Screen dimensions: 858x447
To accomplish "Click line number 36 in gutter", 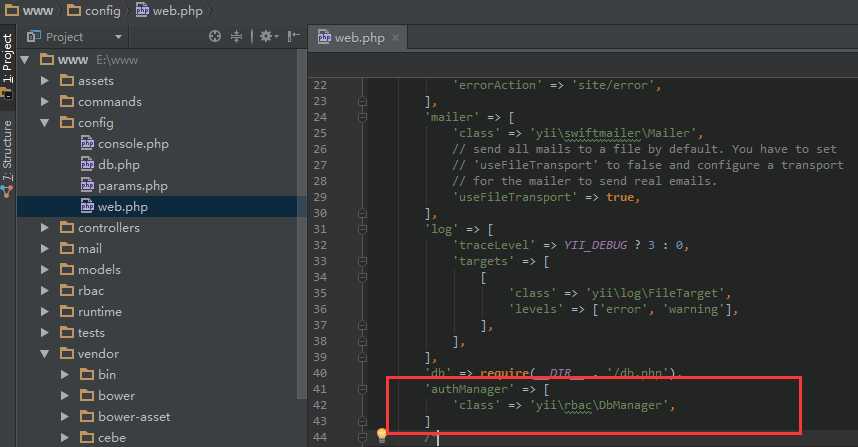I will pos(320,309).
